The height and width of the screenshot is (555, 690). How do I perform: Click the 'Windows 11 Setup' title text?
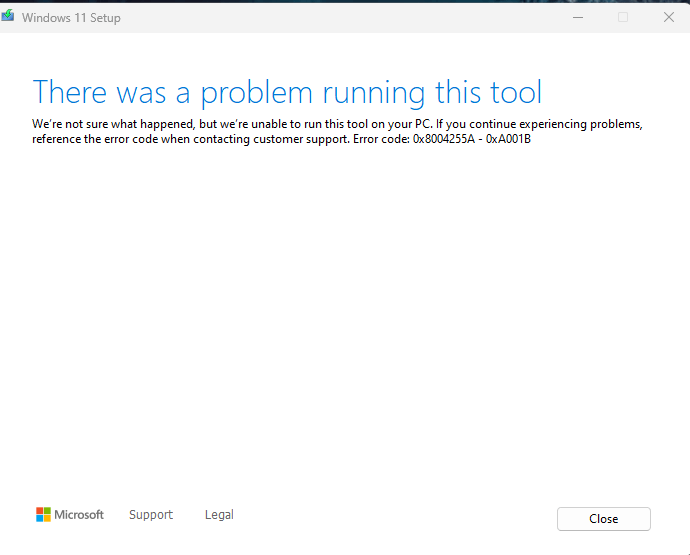coord(71,18)
